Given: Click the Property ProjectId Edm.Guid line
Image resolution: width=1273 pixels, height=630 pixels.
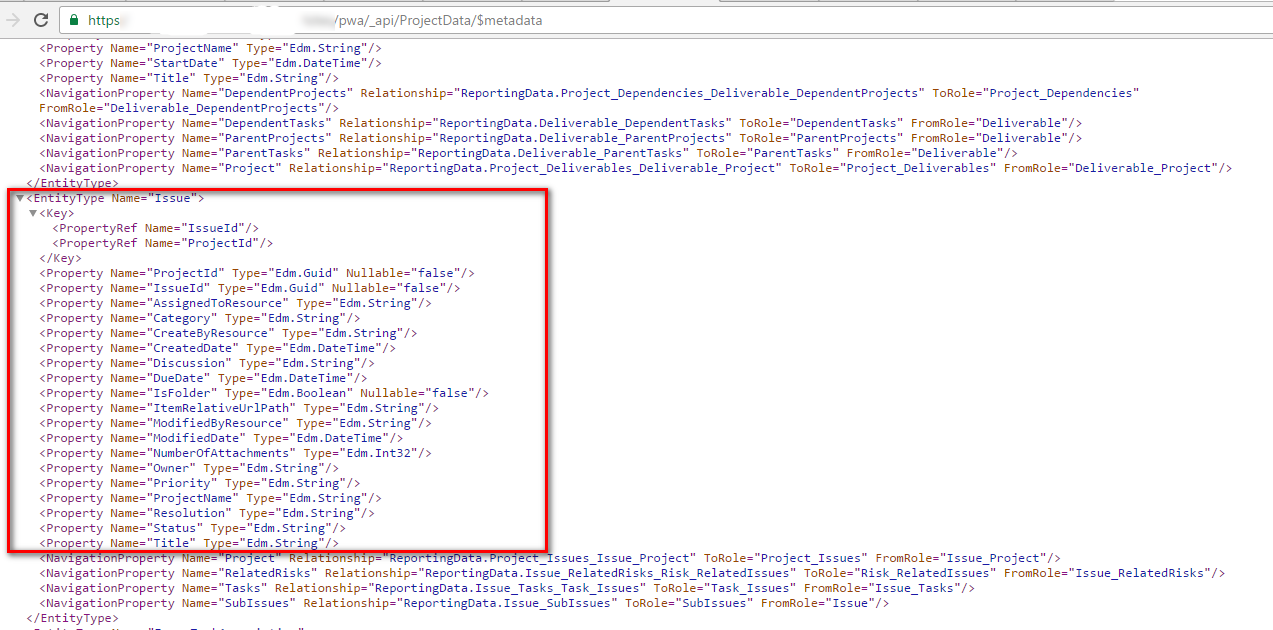Looking at the screenshot, I should pyautogui.click(x=257, y=273).
